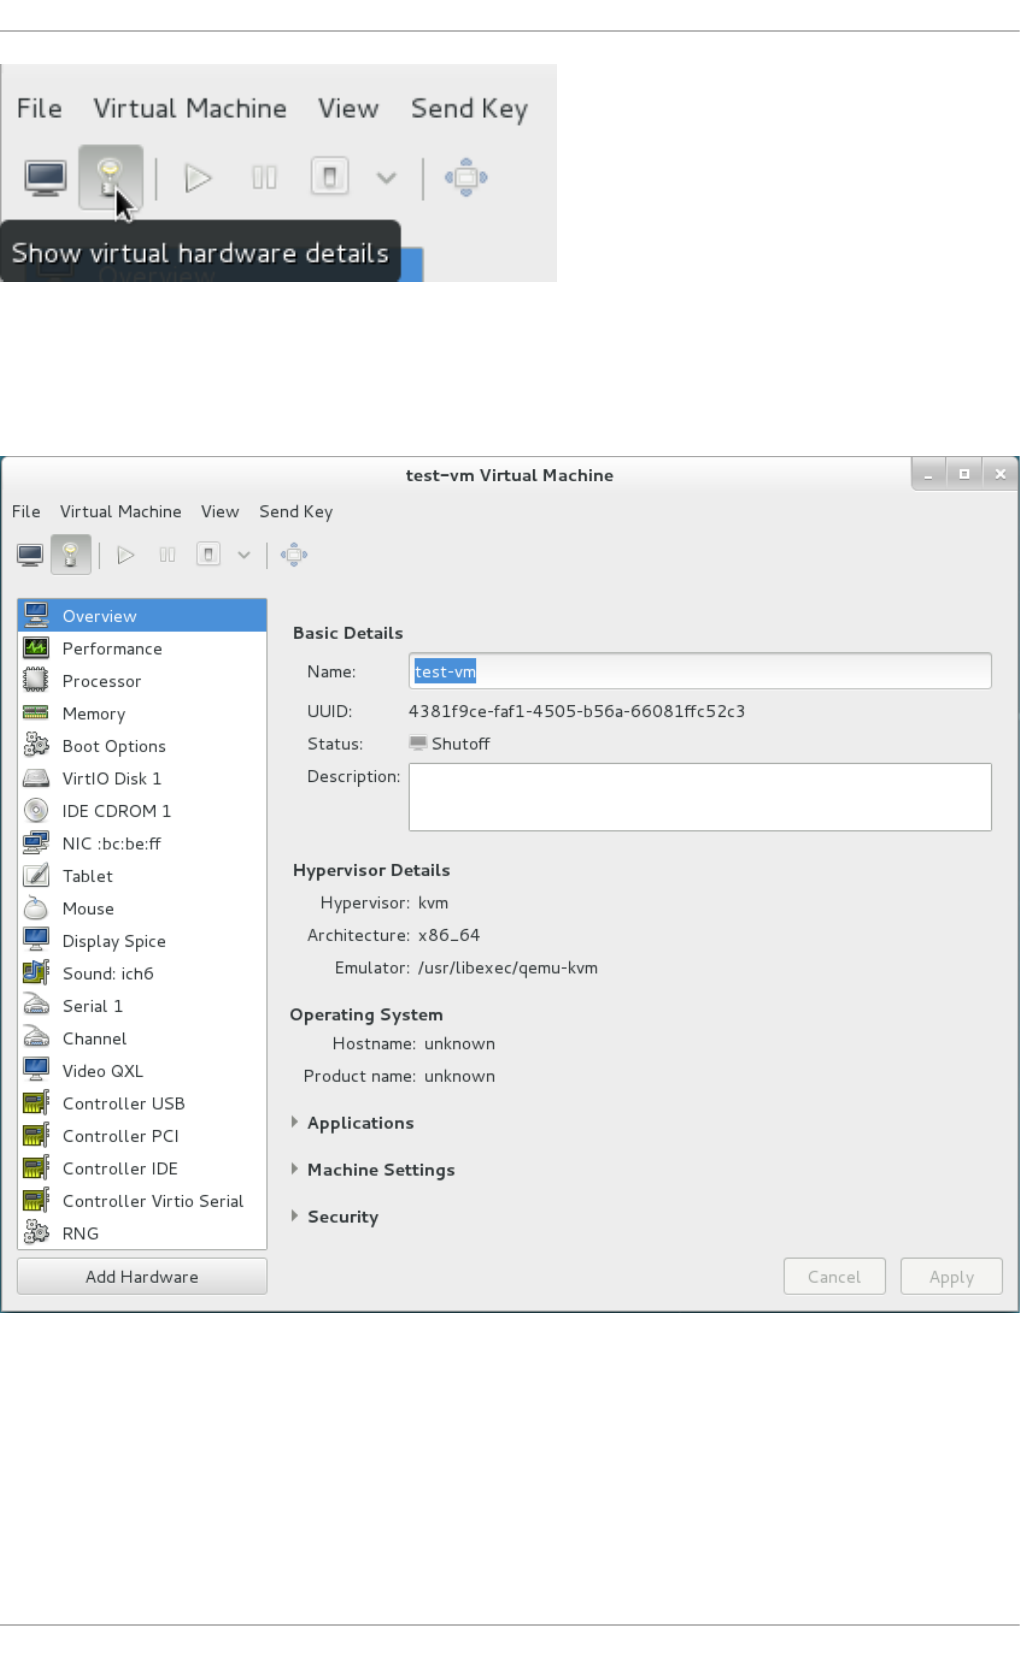
Task: Select the Display Spice monitor icon
Action: (36, 941)
